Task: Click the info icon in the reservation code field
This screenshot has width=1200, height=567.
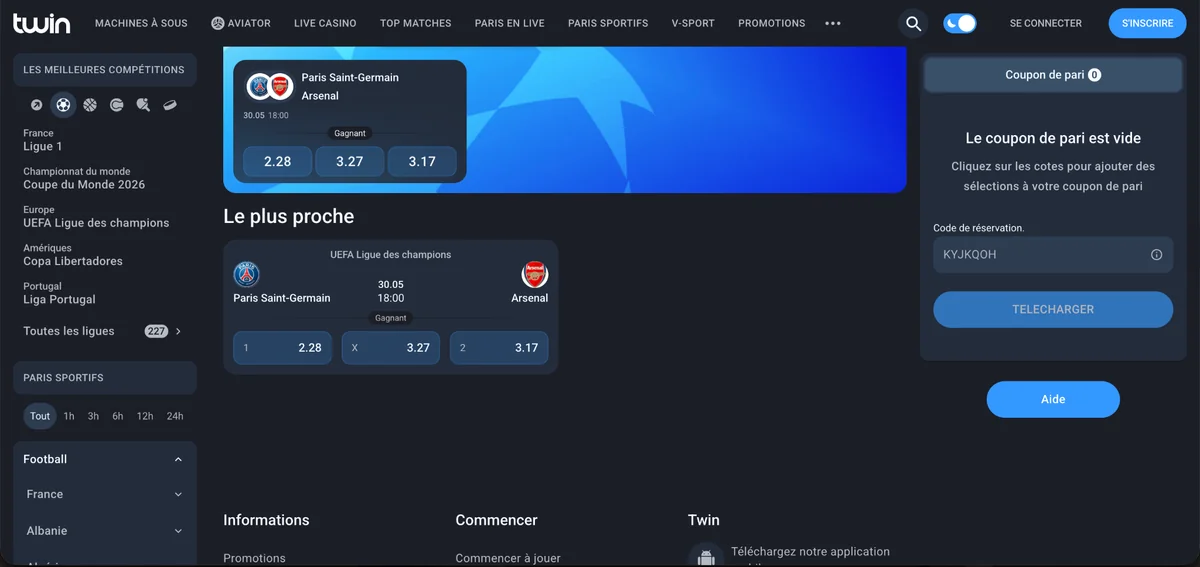Action: point(1156,254)
